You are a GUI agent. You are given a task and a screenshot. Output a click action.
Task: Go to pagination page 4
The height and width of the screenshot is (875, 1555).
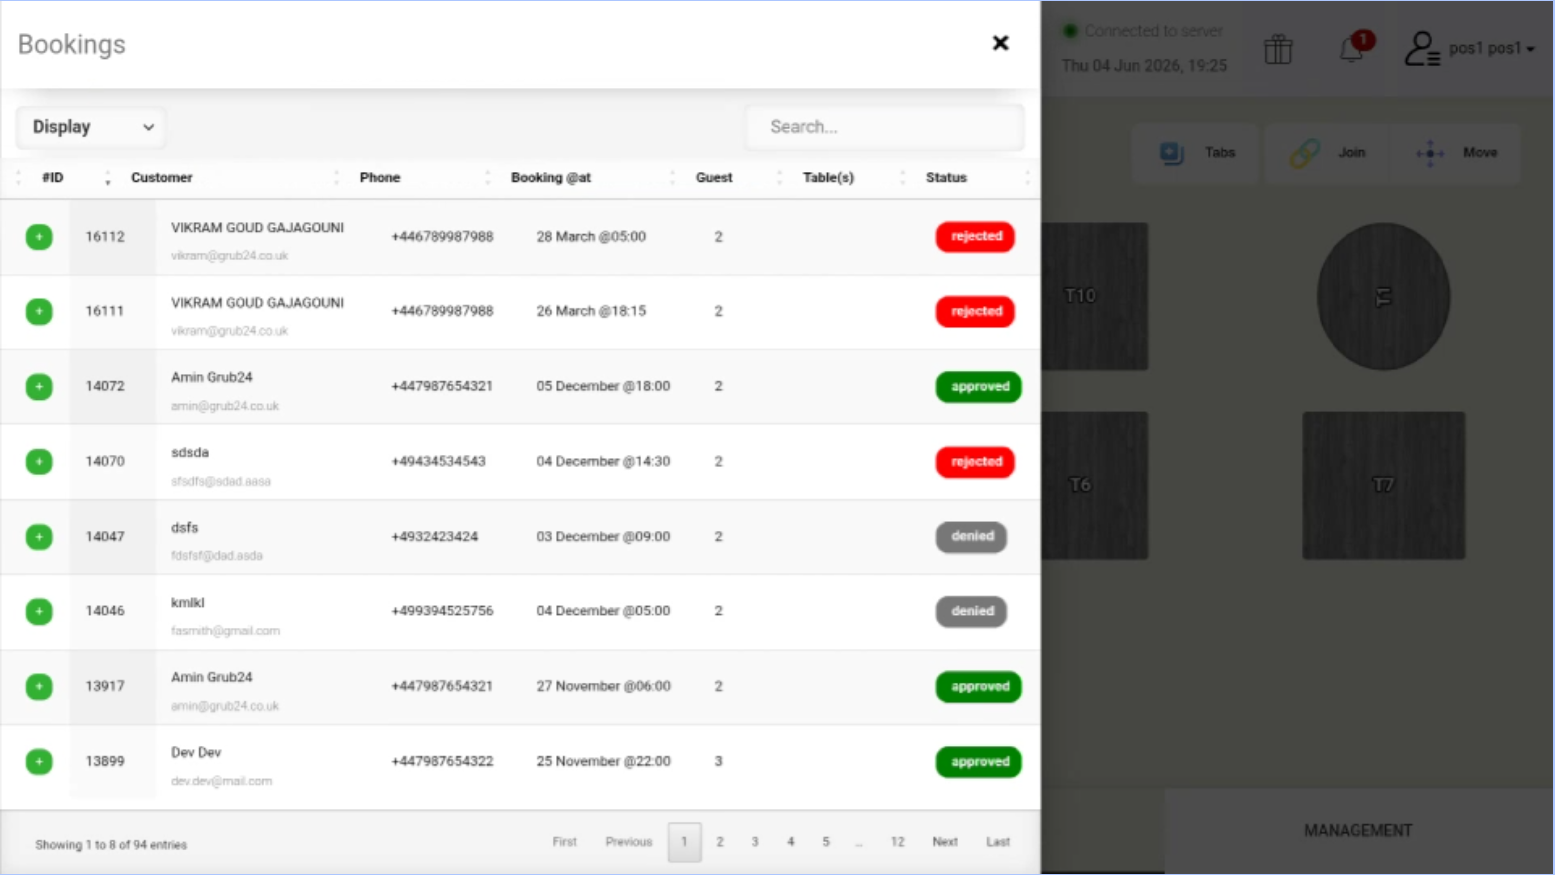tap(790, 842)
